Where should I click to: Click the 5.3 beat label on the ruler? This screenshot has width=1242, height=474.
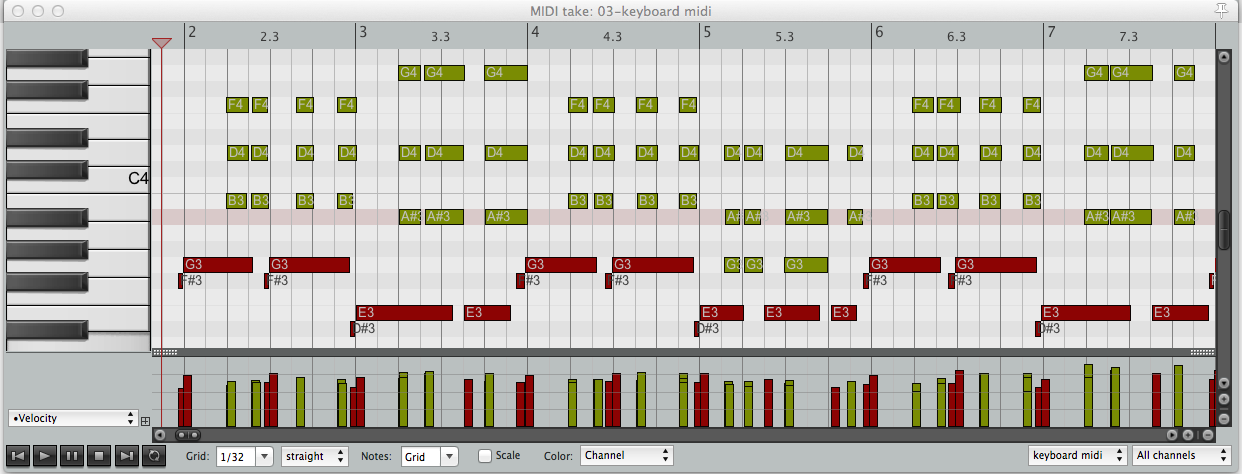pos(785,37)
